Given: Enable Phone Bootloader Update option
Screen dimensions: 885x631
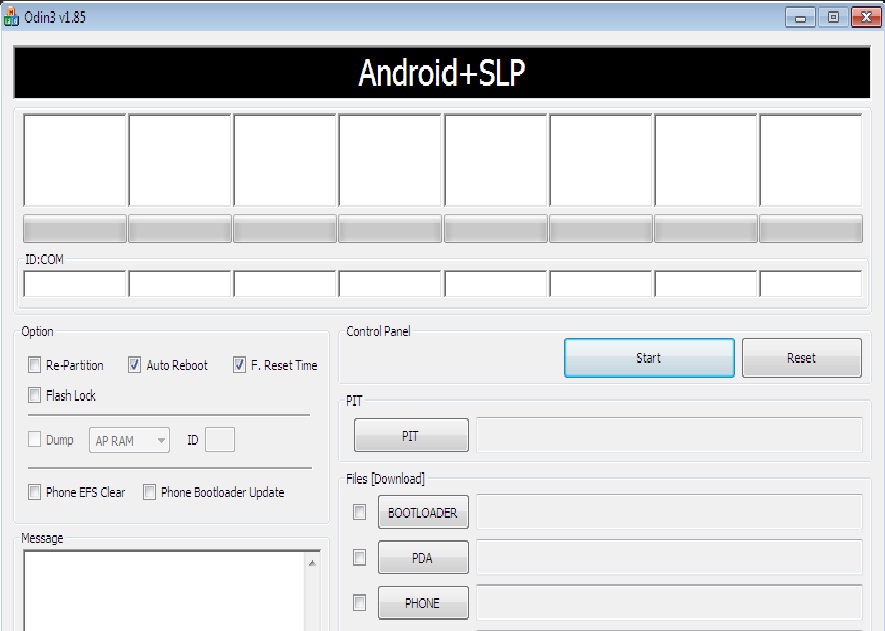Looking at the screenshot, I should (150, 492).
